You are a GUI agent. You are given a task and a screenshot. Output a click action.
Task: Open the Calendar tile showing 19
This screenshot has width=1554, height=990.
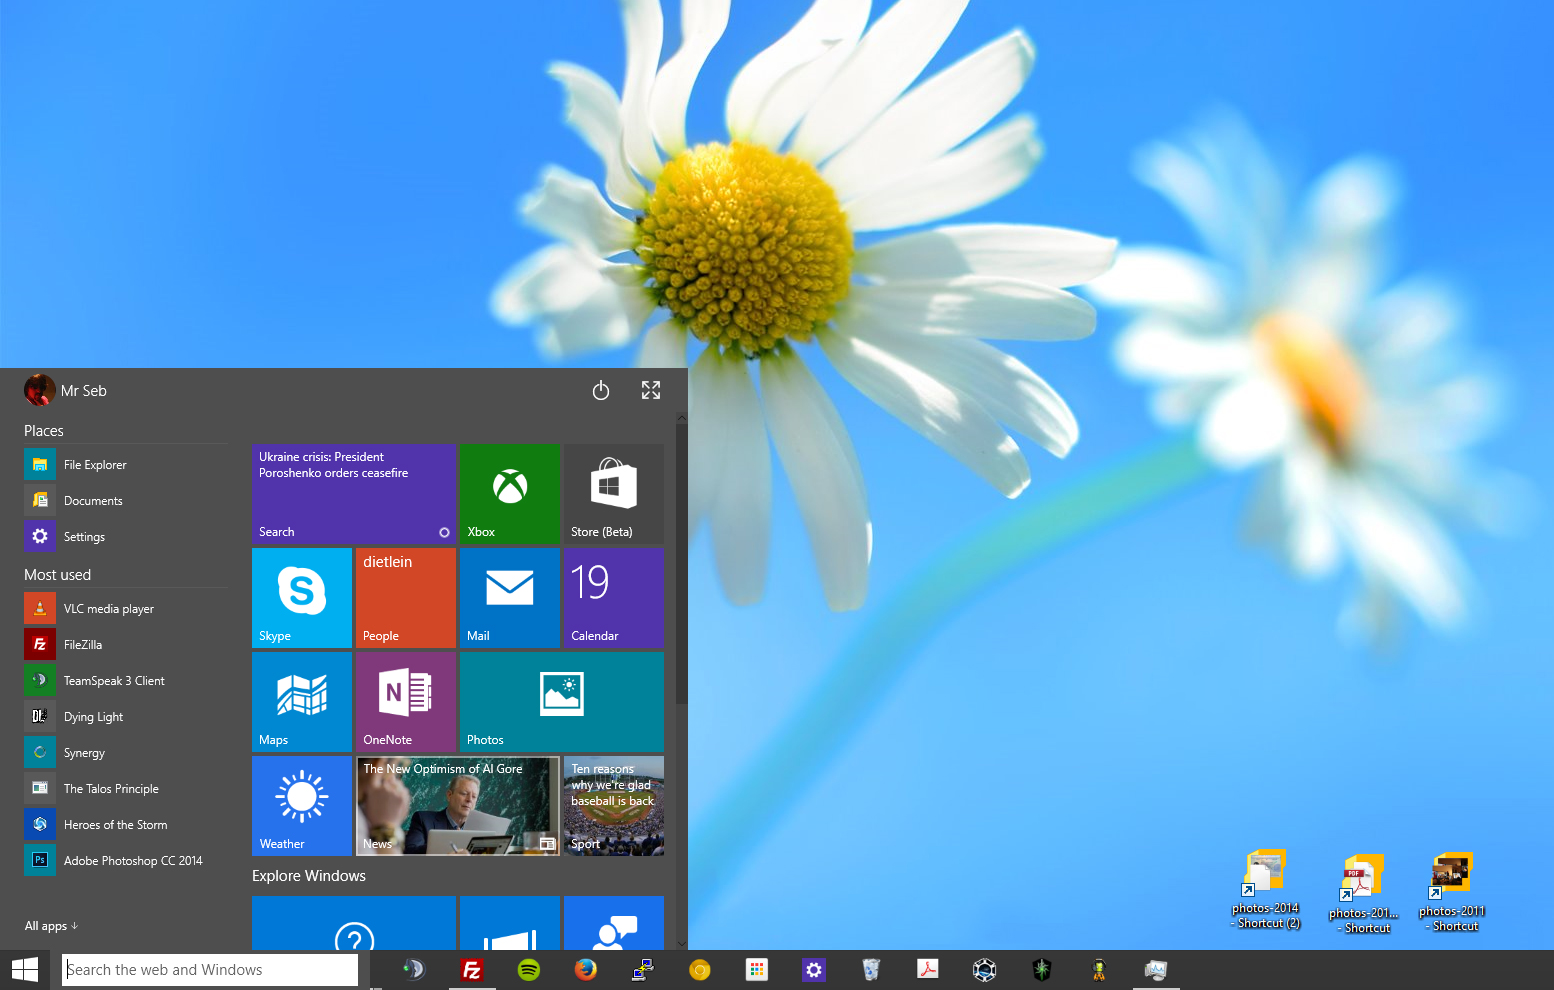[613, 598]
